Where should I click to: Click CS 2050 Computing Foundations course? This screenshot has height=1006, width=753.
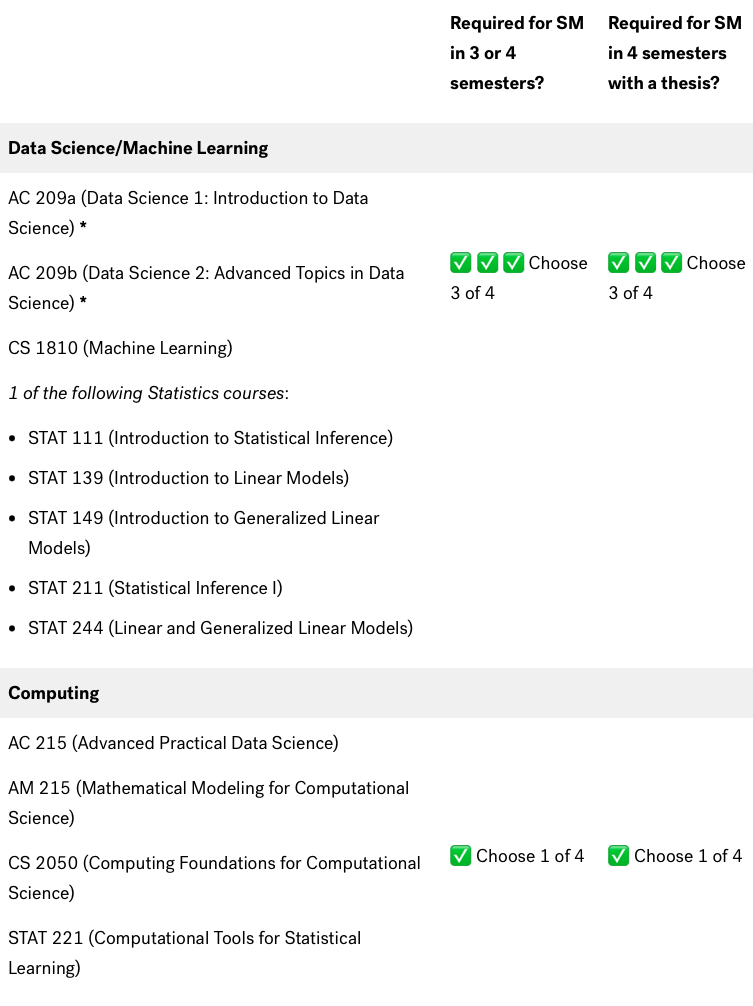click(x=214, y=878)
